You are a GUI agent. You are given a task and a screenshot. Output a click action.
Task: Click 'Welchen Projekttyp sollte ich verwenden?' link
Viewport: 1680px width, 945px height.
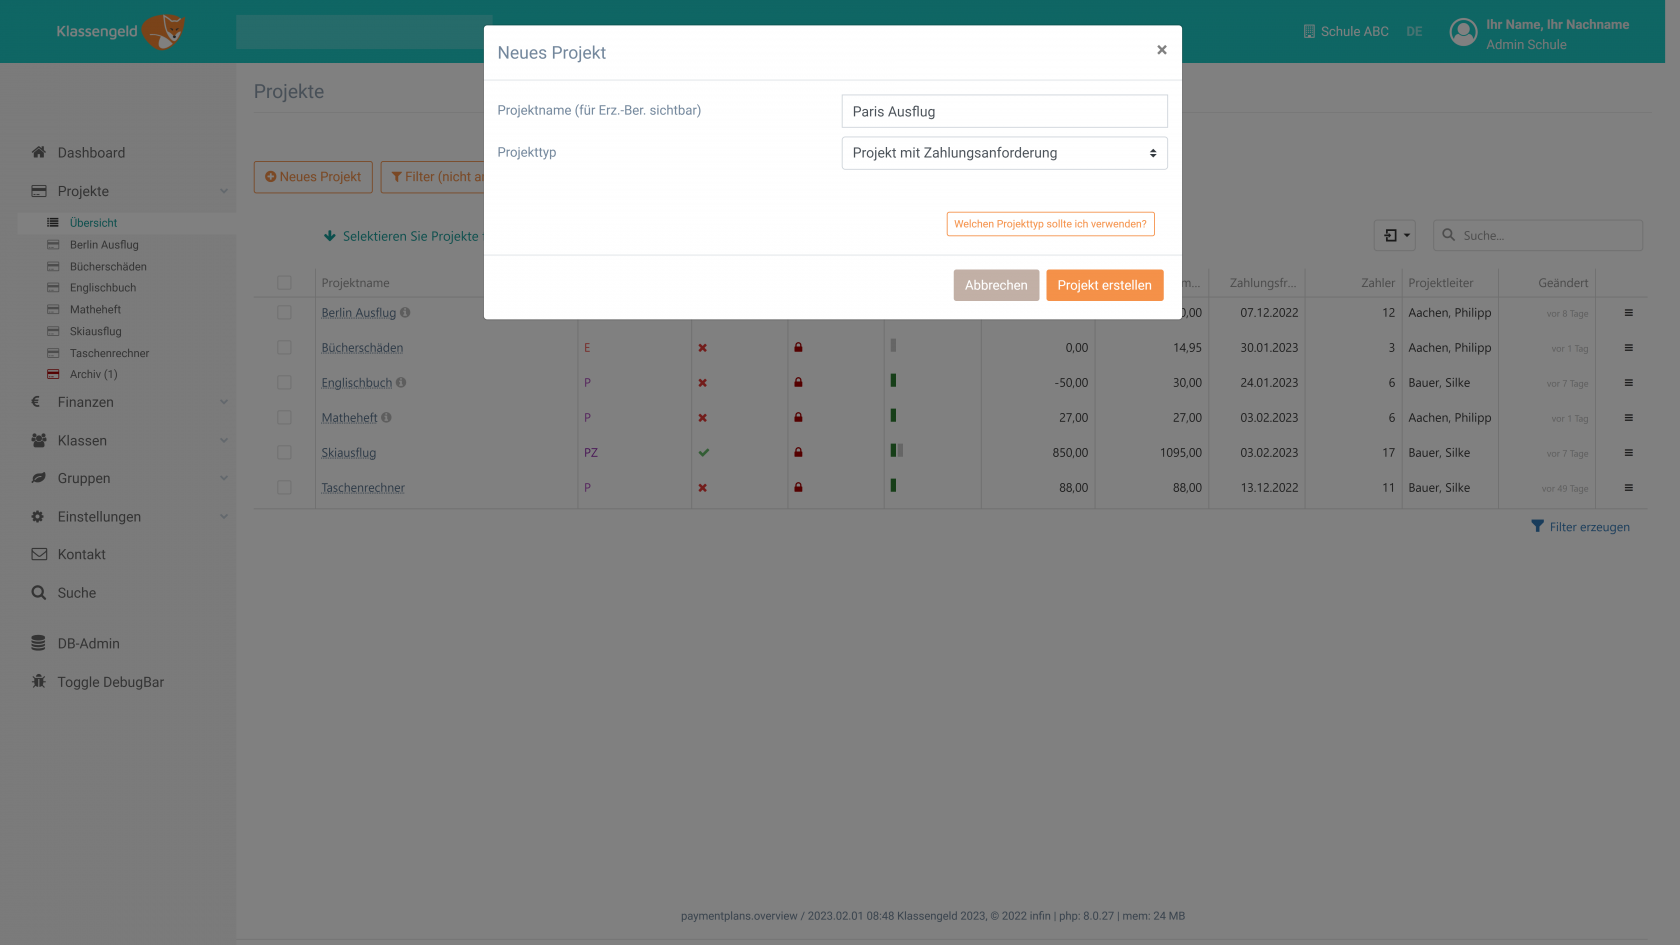point(1050,224)
